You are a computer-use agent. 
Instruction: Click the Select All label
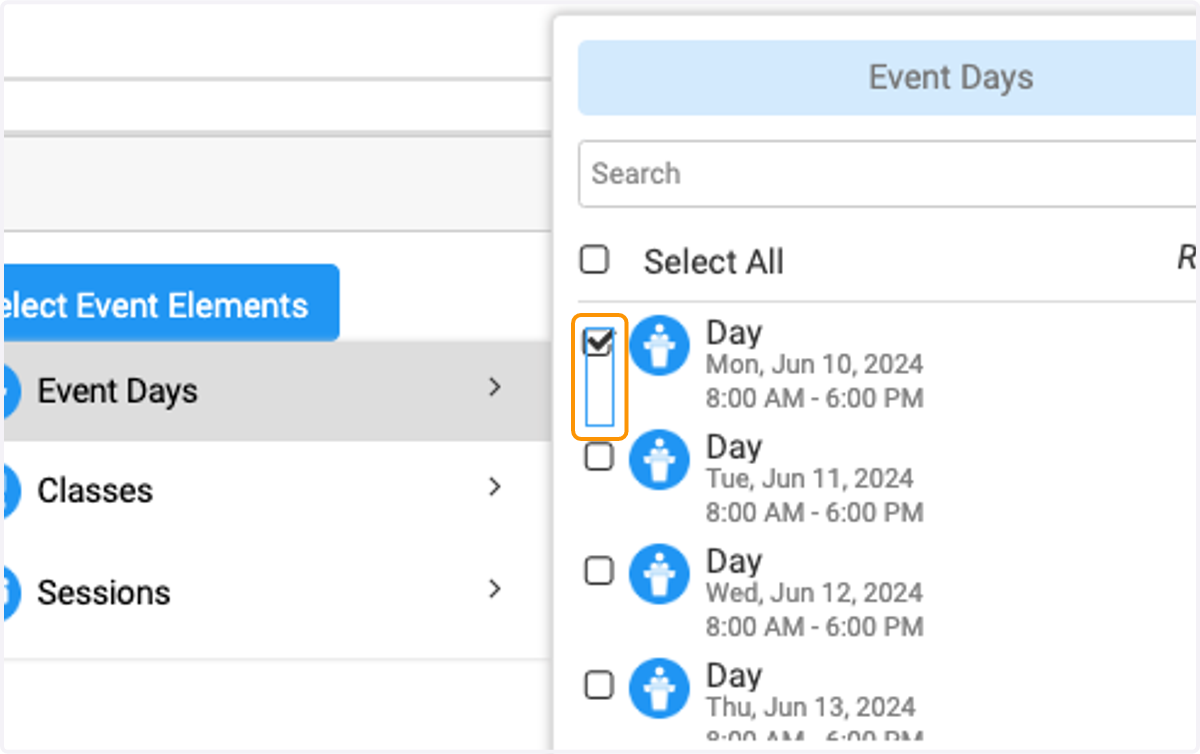click(x=714, y=262)
